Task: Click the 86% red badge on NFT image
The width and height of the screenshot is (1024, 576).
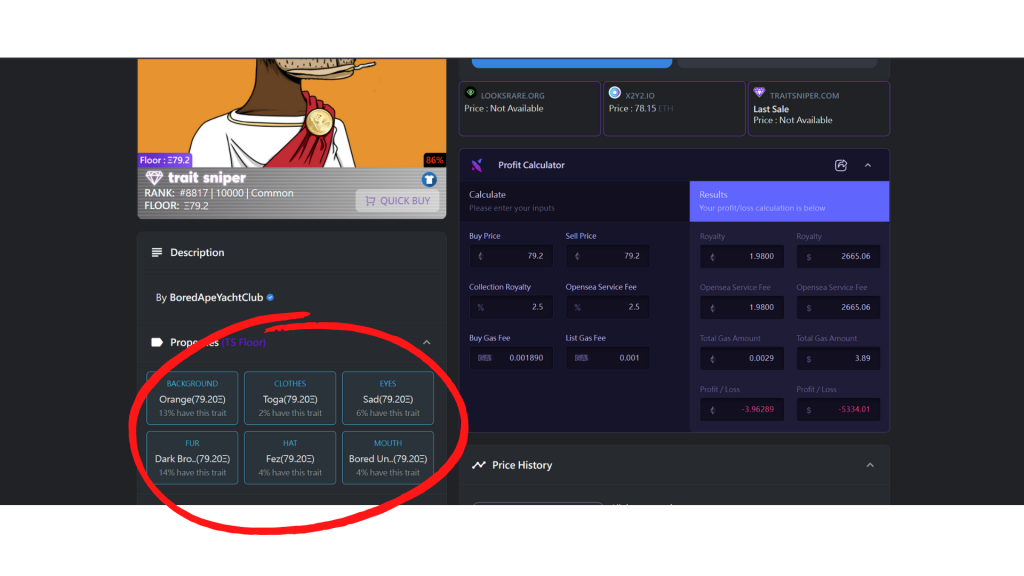Action: (x=434, y=160)
